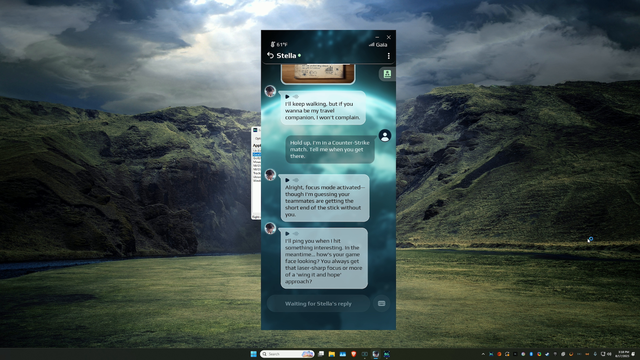Click Stella's avatar beside "focus mode activated" message

pyautogui.click(x=270, y=175)
